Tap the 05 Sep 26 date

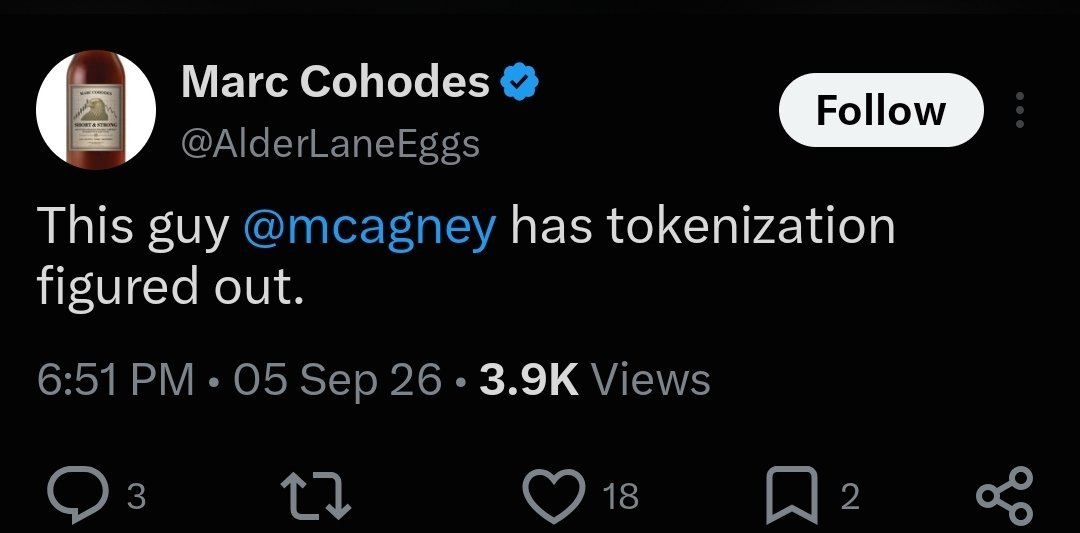337,380
